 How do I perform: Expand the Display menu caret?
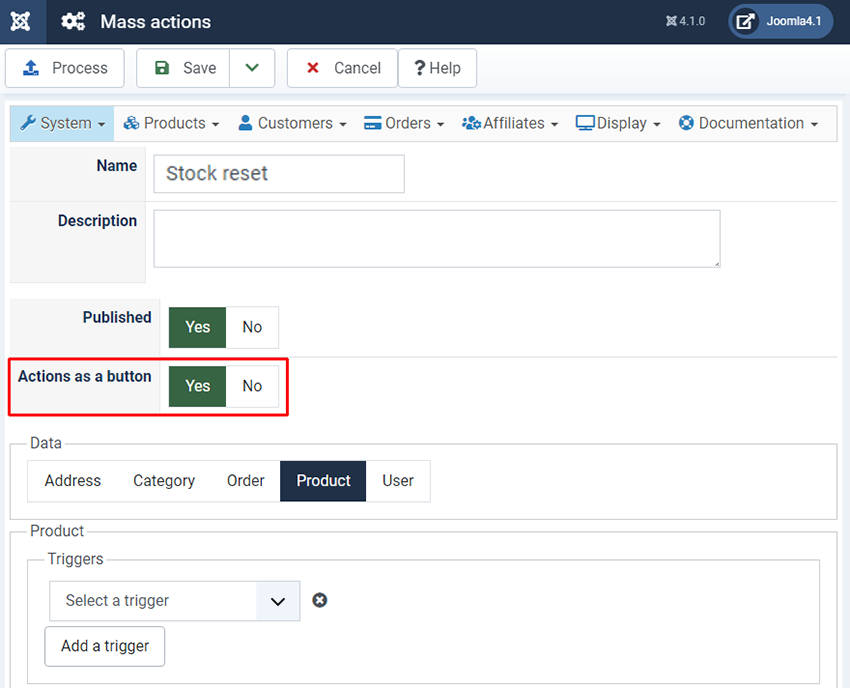coord(656,125)
